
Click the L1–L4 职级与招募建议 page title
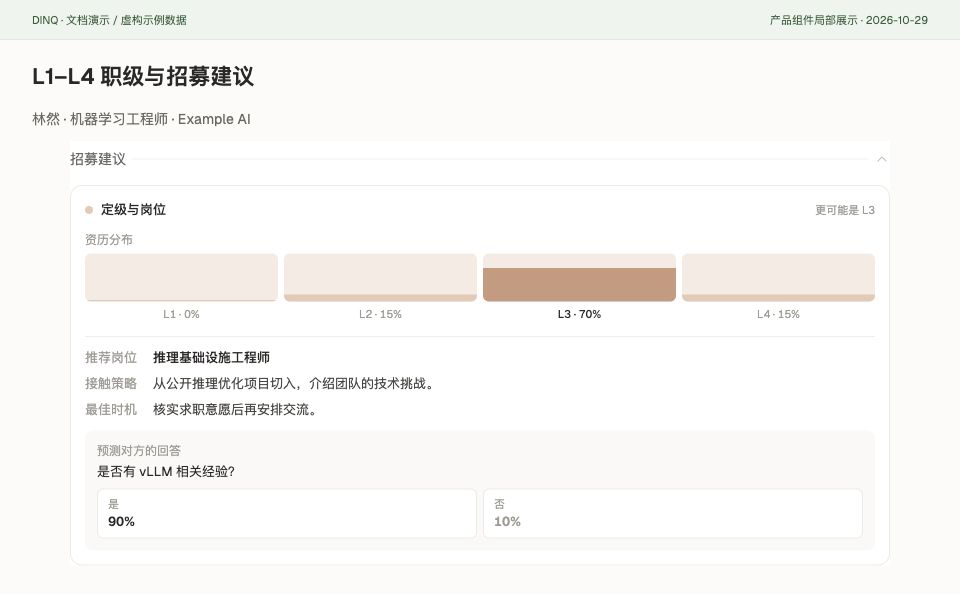[x=143, y=77]
